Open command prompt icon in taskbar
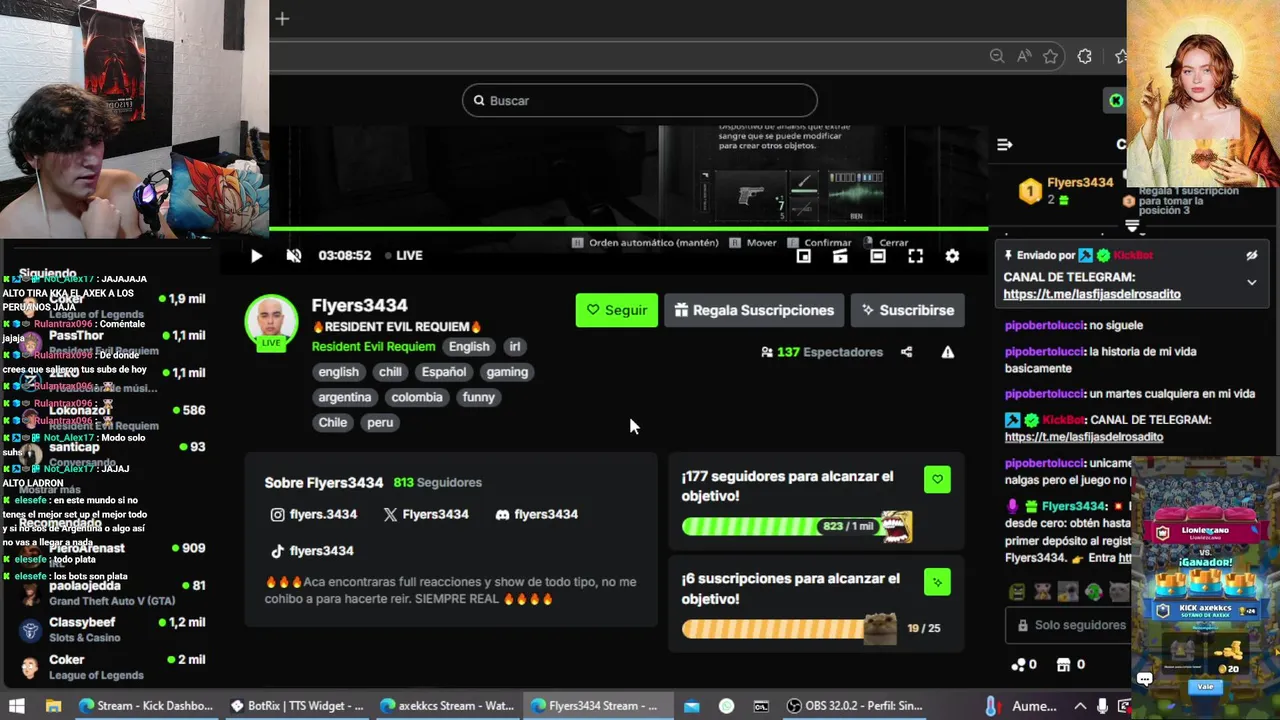The image size is (1280, 720). [761, 706]
